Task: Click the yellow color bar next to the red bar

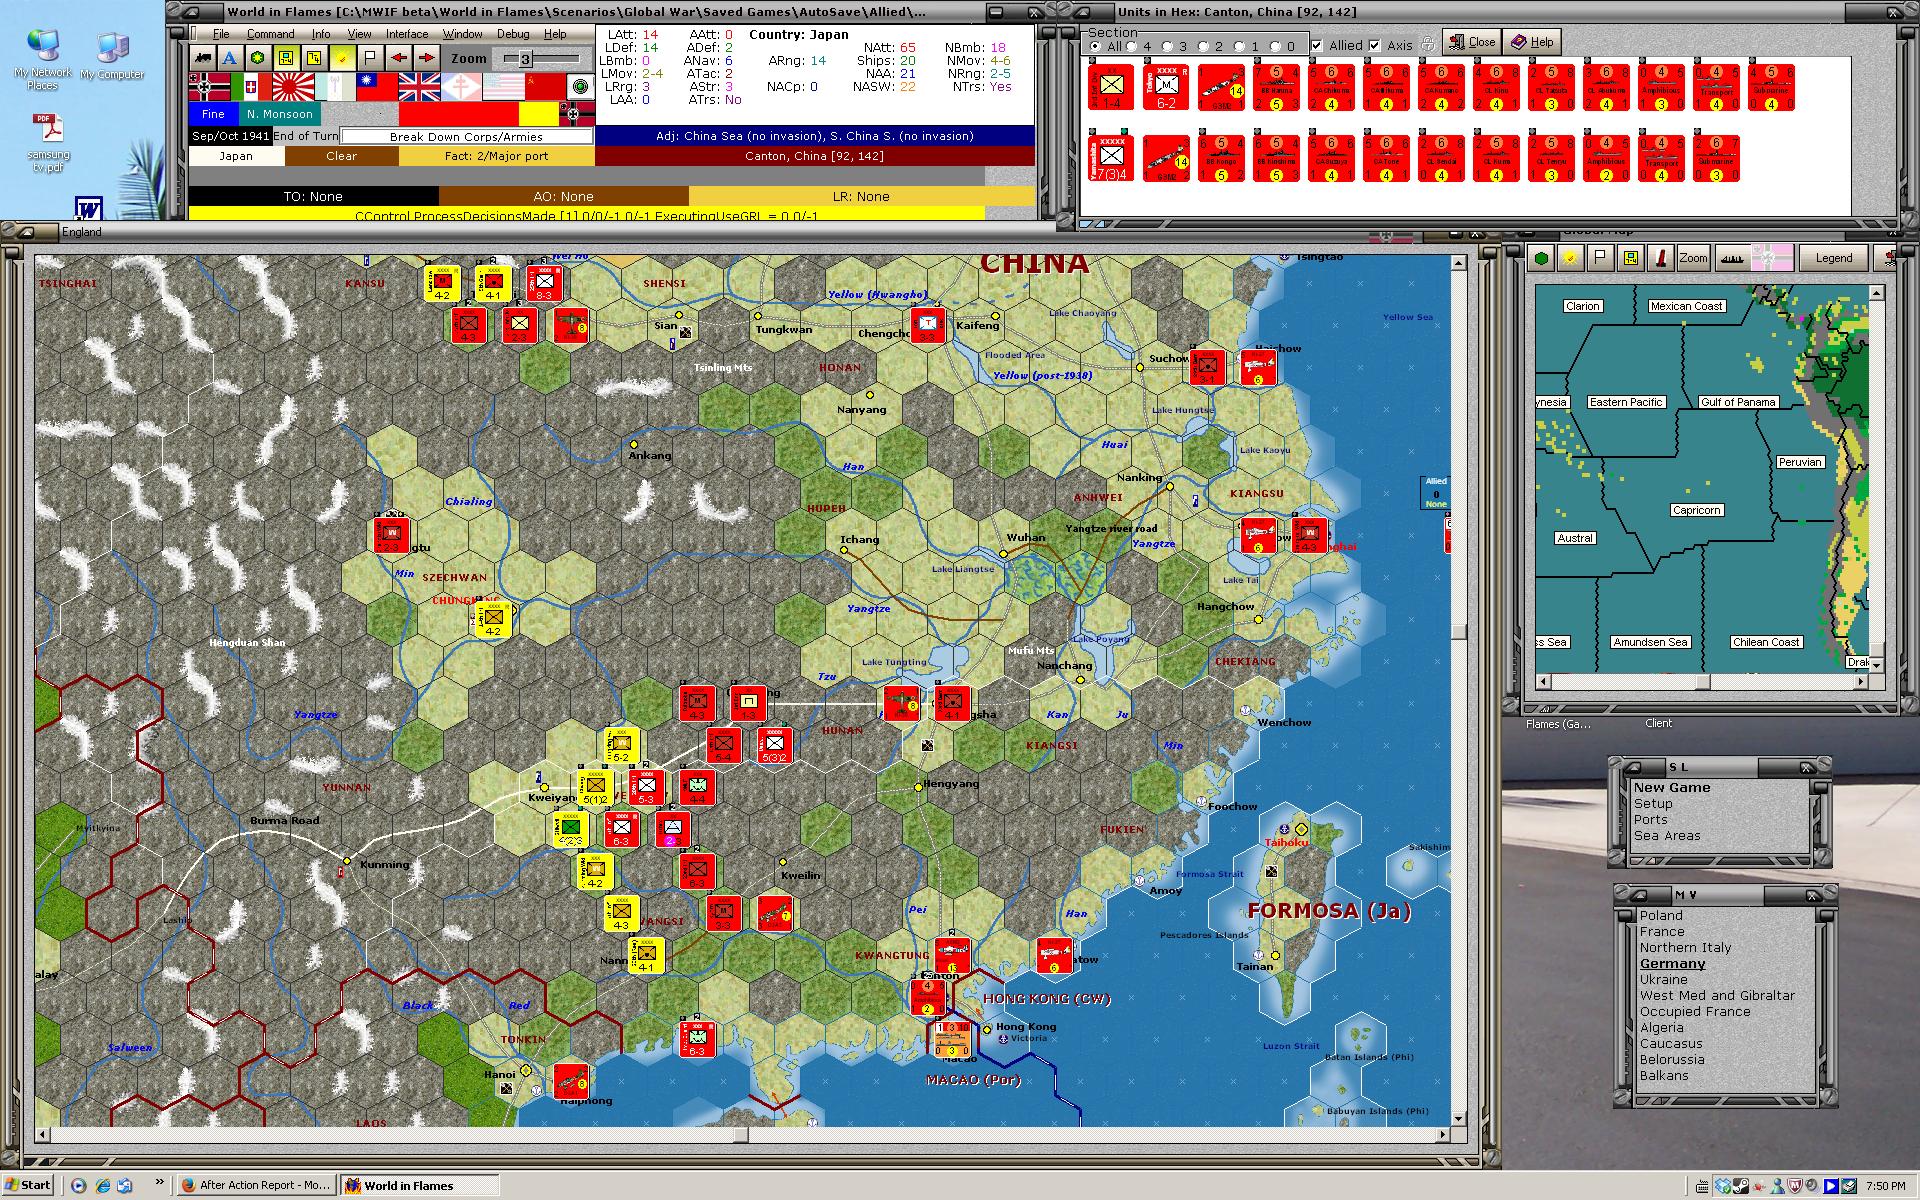Action: 538,114
